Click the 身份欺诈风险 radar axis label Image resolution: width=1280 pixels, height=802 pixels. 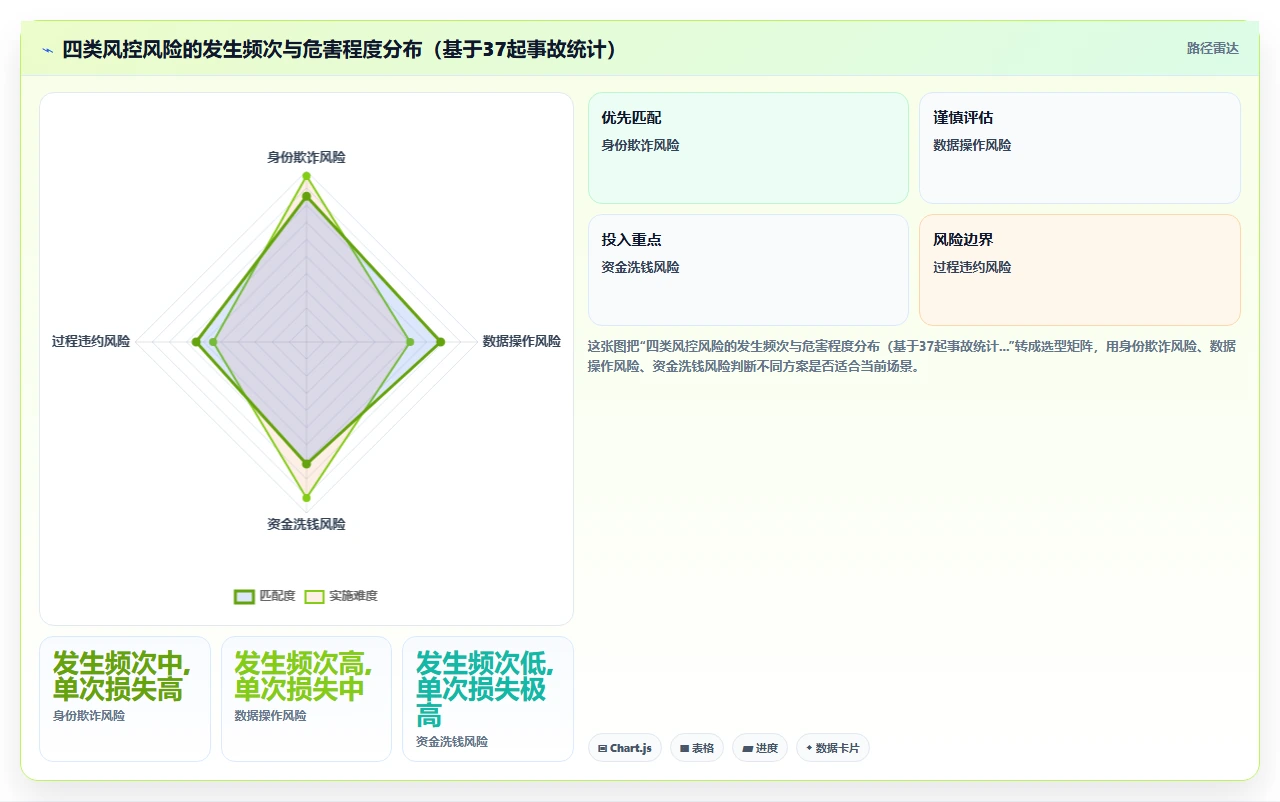pos(306,157)
